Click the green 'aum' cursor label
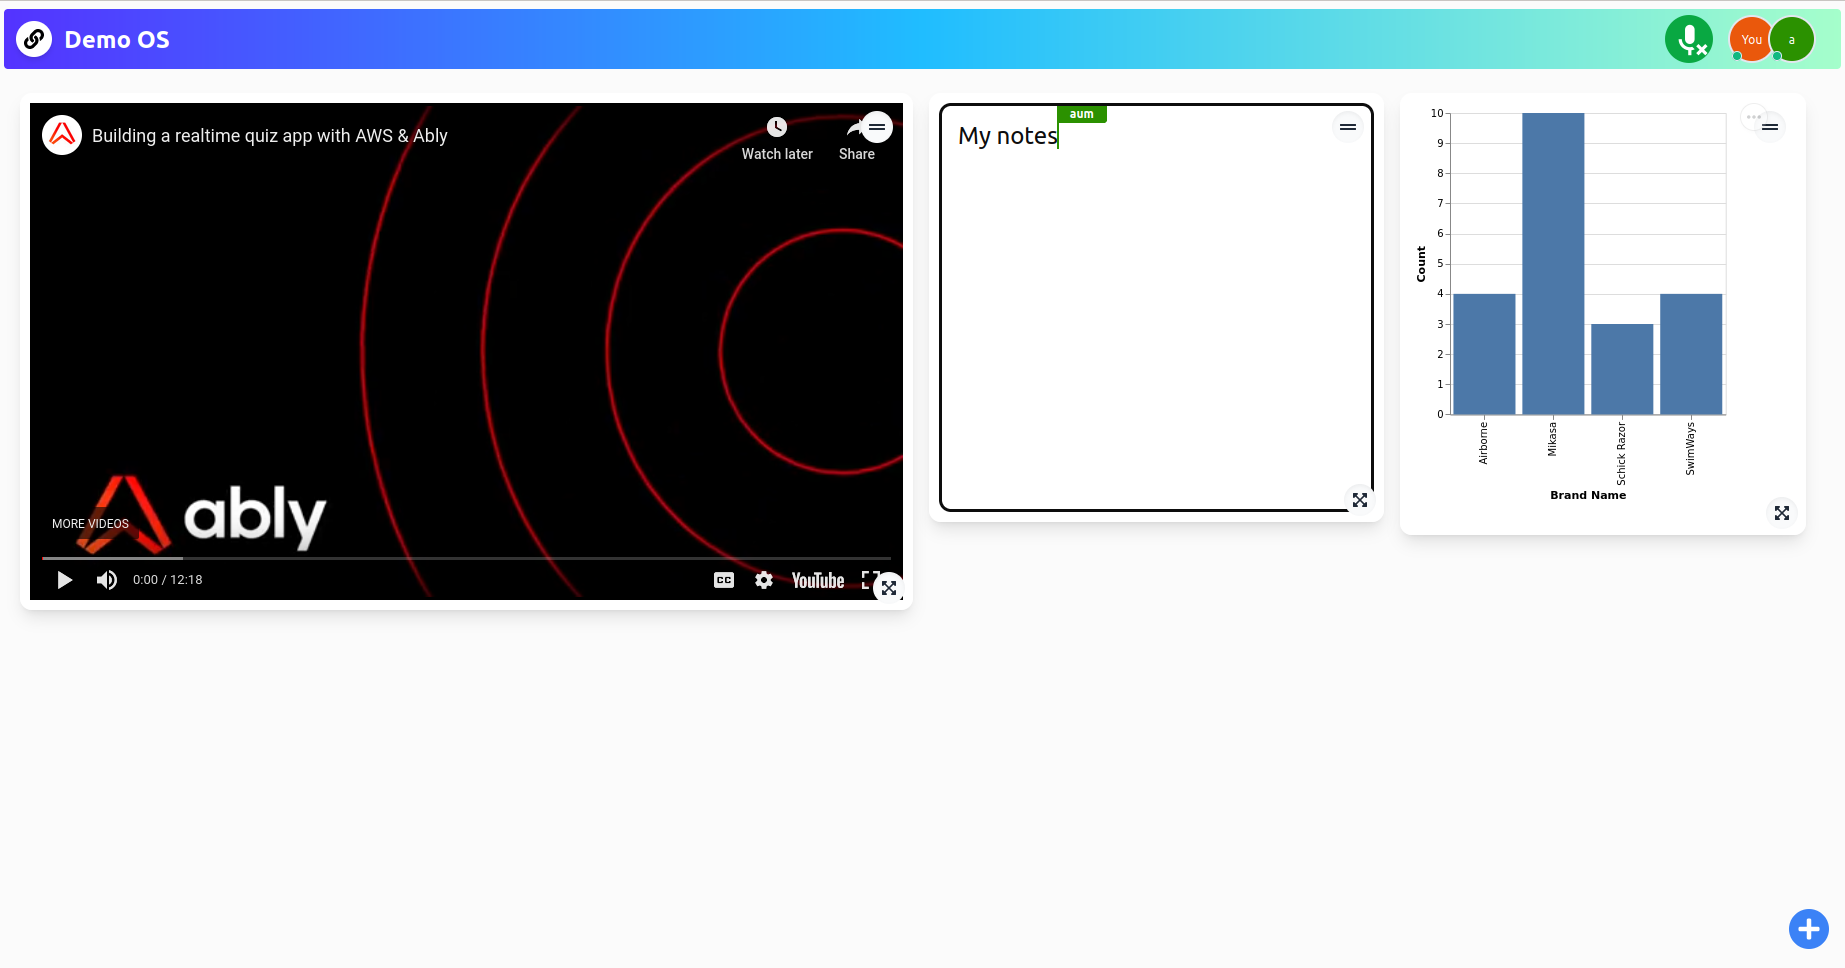This screenshot has height=968, width=1845. (x=1082, y=114)
